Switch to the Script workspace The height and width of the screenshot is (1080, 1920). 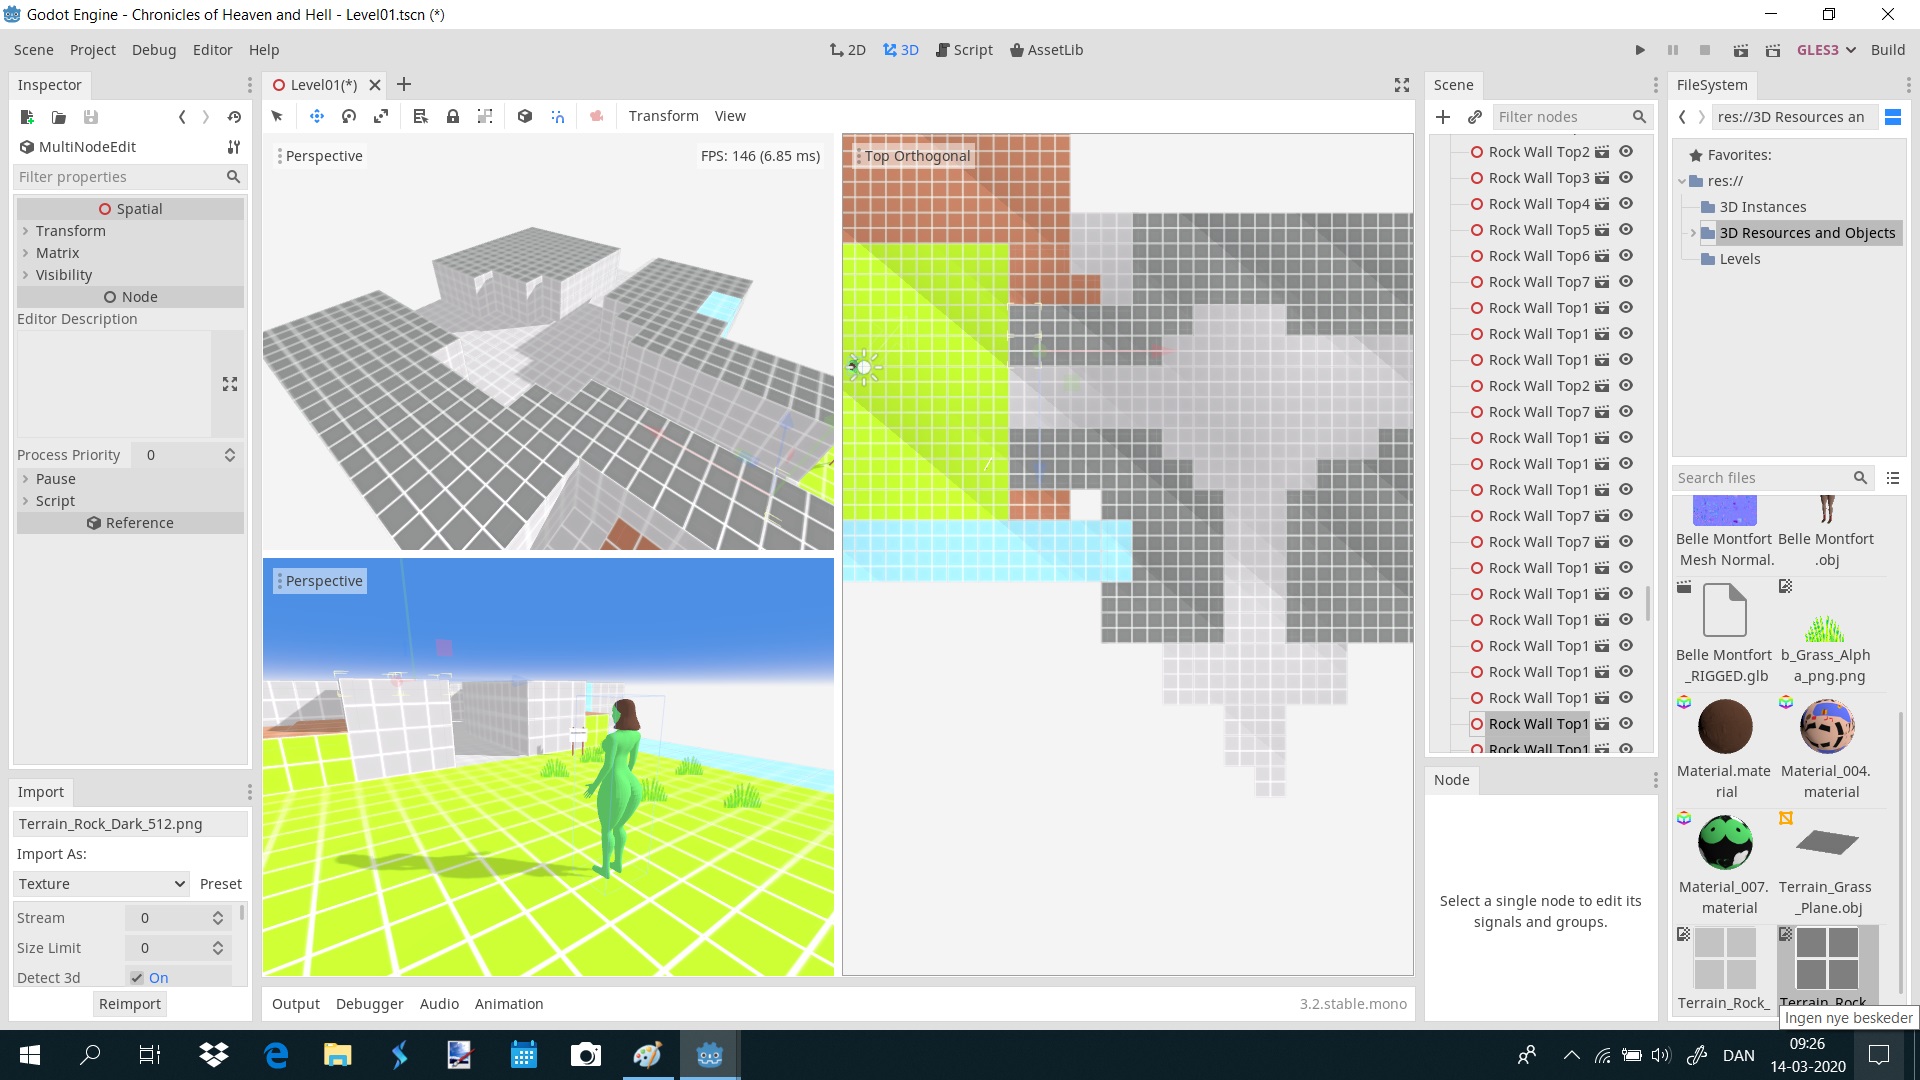964,50
